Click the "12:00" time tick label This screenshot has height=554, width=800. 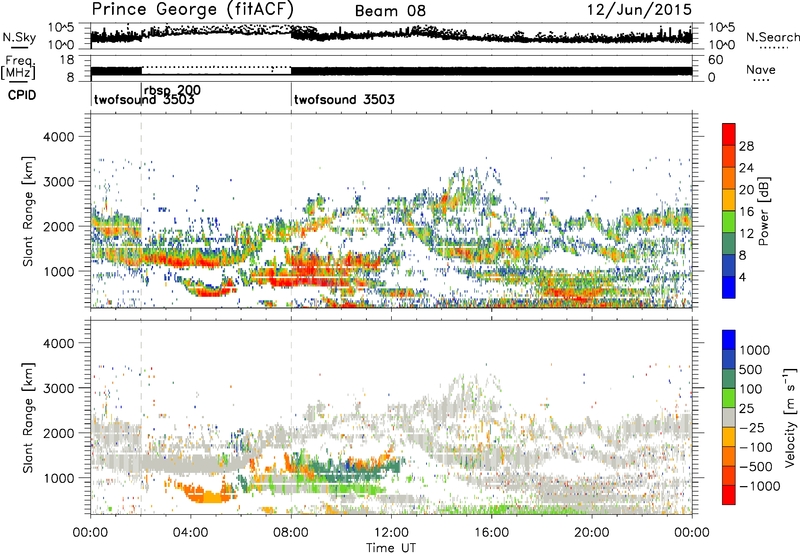(391, 533)
